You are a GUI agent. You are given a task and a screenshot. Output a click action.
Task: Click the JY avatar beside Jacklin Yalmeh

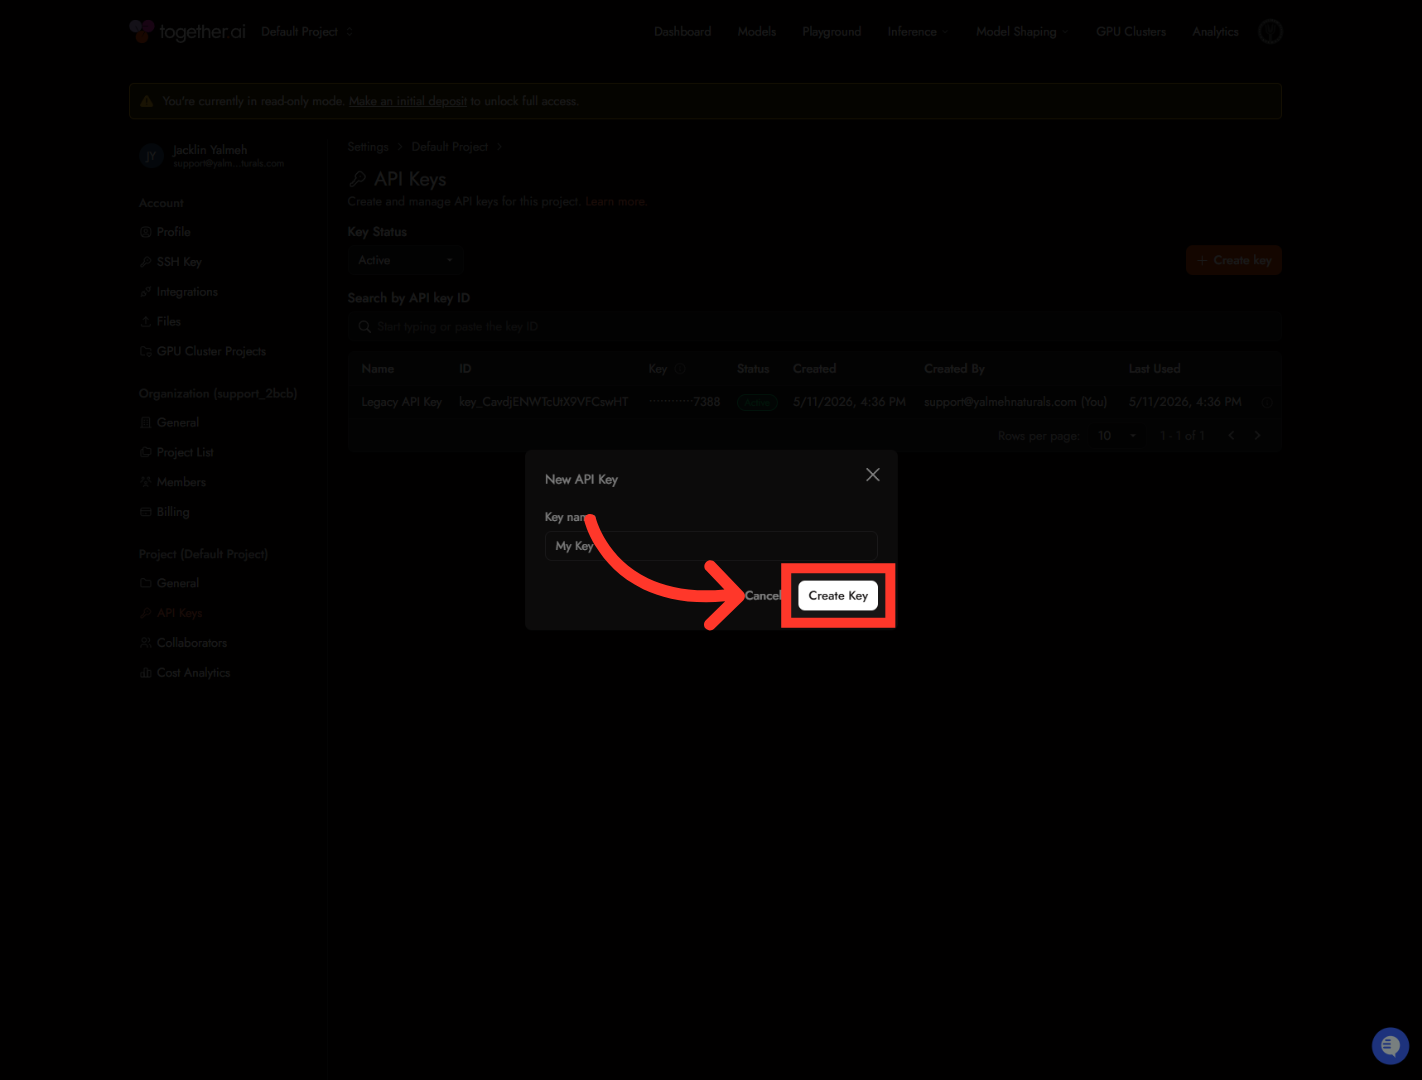click(x=151, y=155)
